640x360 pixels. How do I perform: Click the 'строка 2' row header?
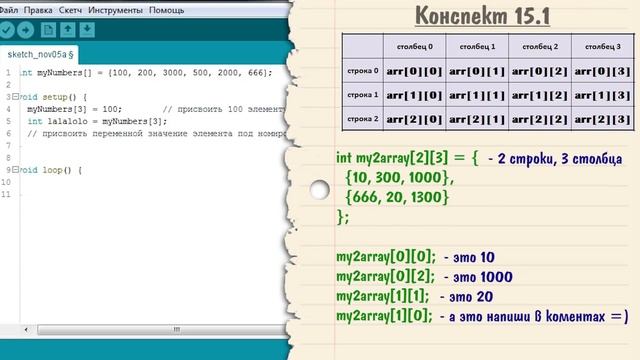click(362, 119)
